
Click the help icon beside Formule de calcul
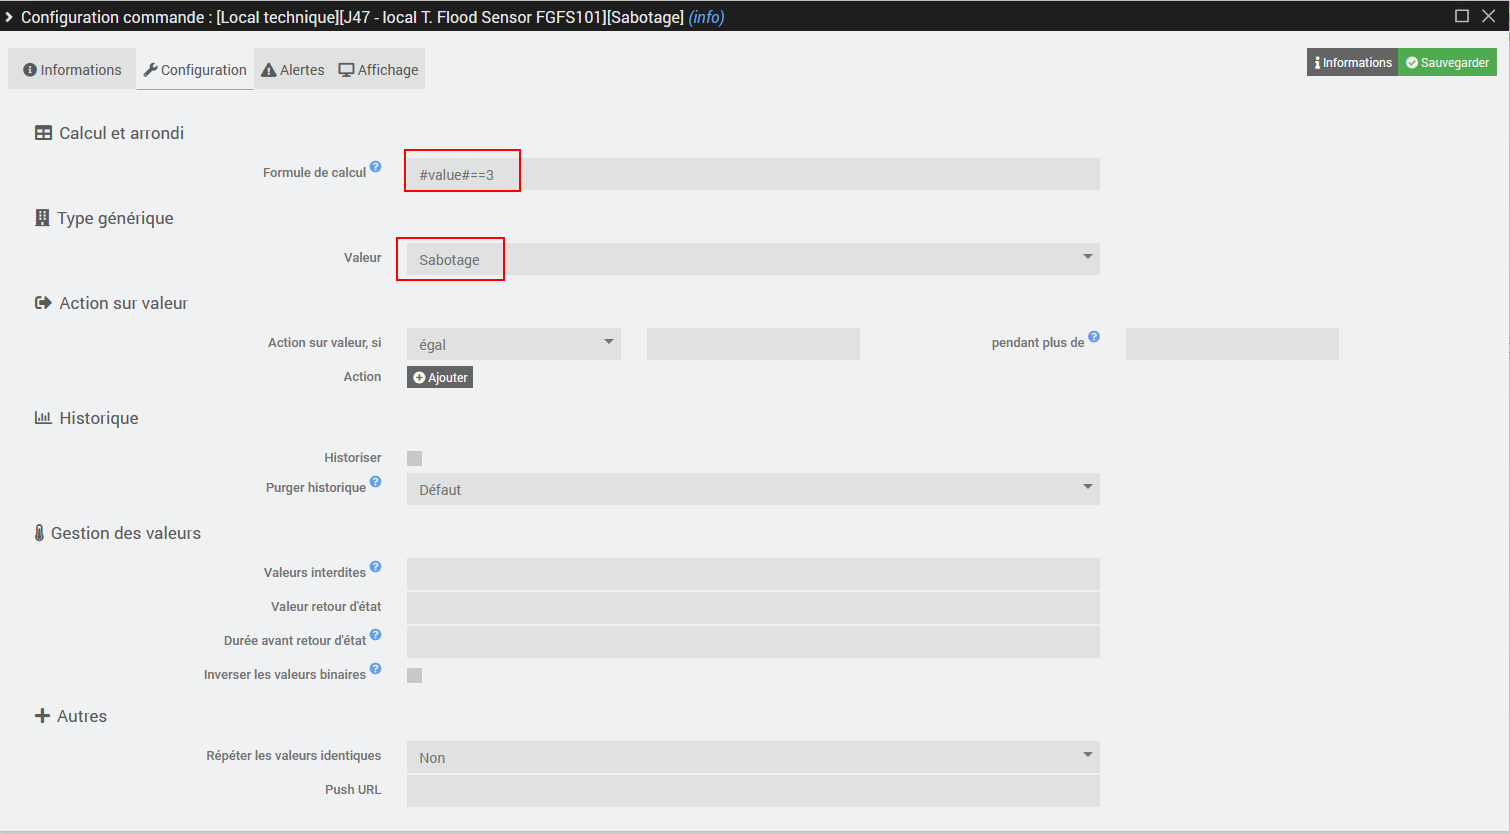click(375, 167)
